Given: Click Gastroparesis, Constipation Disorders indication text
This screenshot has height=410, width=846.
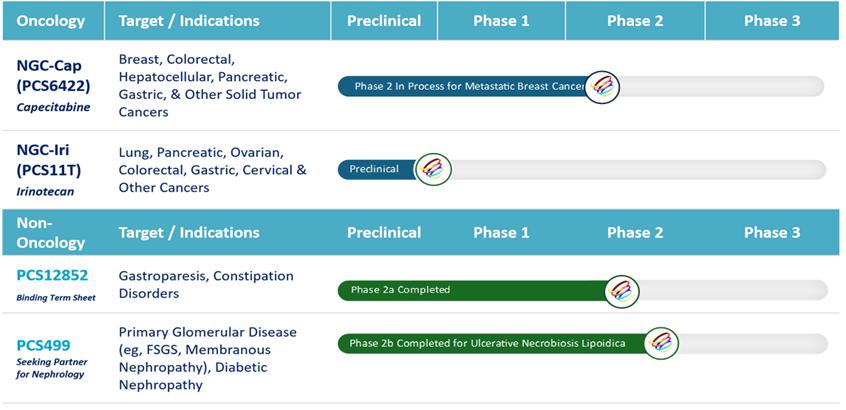Looking at the screenshot, I should click(x=206, y=284).
